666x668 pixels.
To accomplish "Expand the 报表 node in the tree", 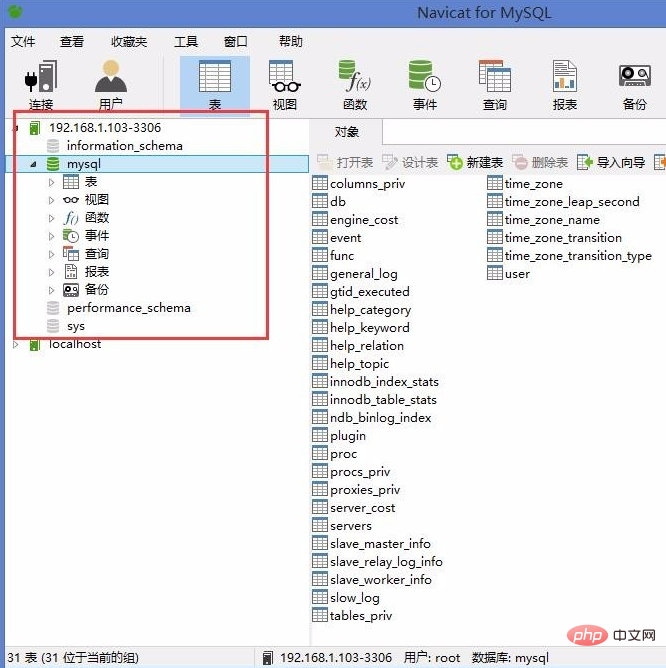I will point(51,272).
